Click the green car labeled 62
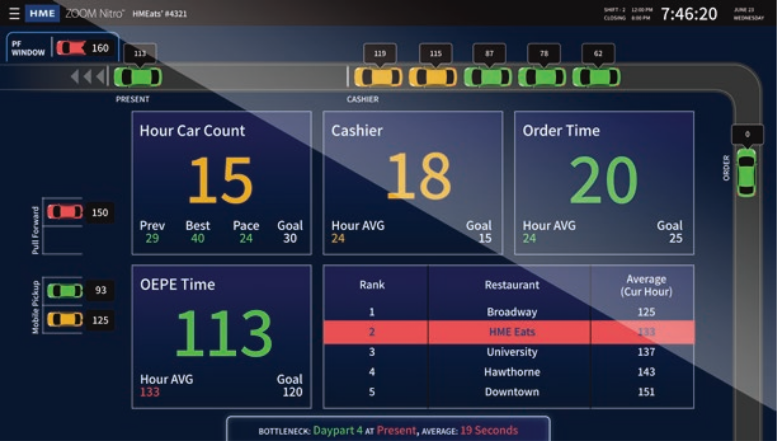This screenshot has height=441, width=777. pyautogui.click(x=597, y=77)
